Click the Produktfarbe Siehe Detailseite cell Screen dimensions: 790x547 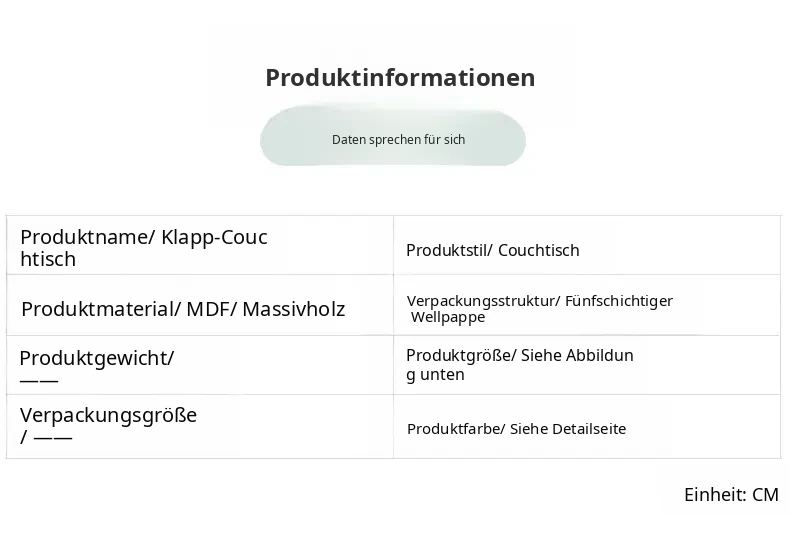(587, 427)
